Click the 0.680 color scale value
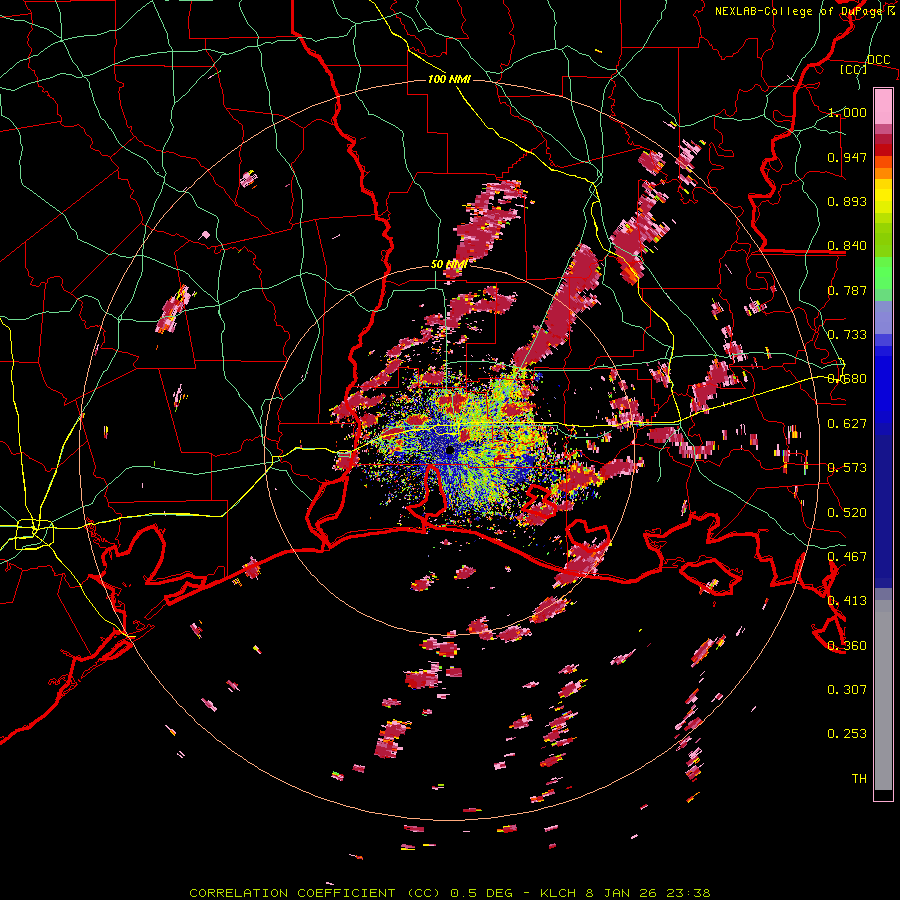This screenshot has height=900, width=900. click(x=847, y=379)
